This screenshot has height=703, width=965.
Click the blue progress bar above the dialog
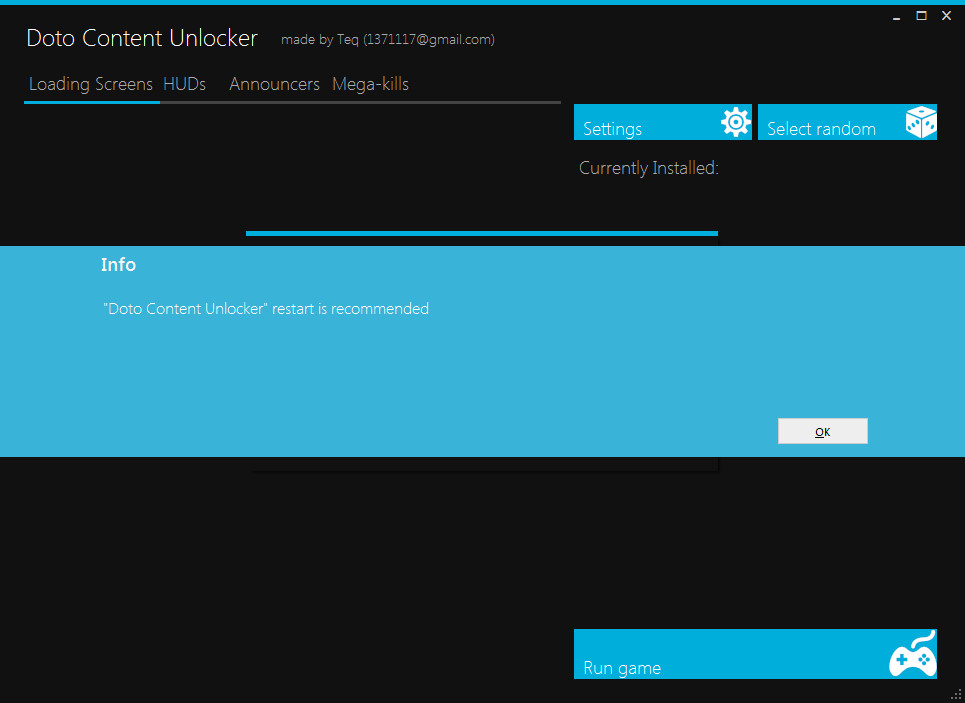[x=481, y=233]
